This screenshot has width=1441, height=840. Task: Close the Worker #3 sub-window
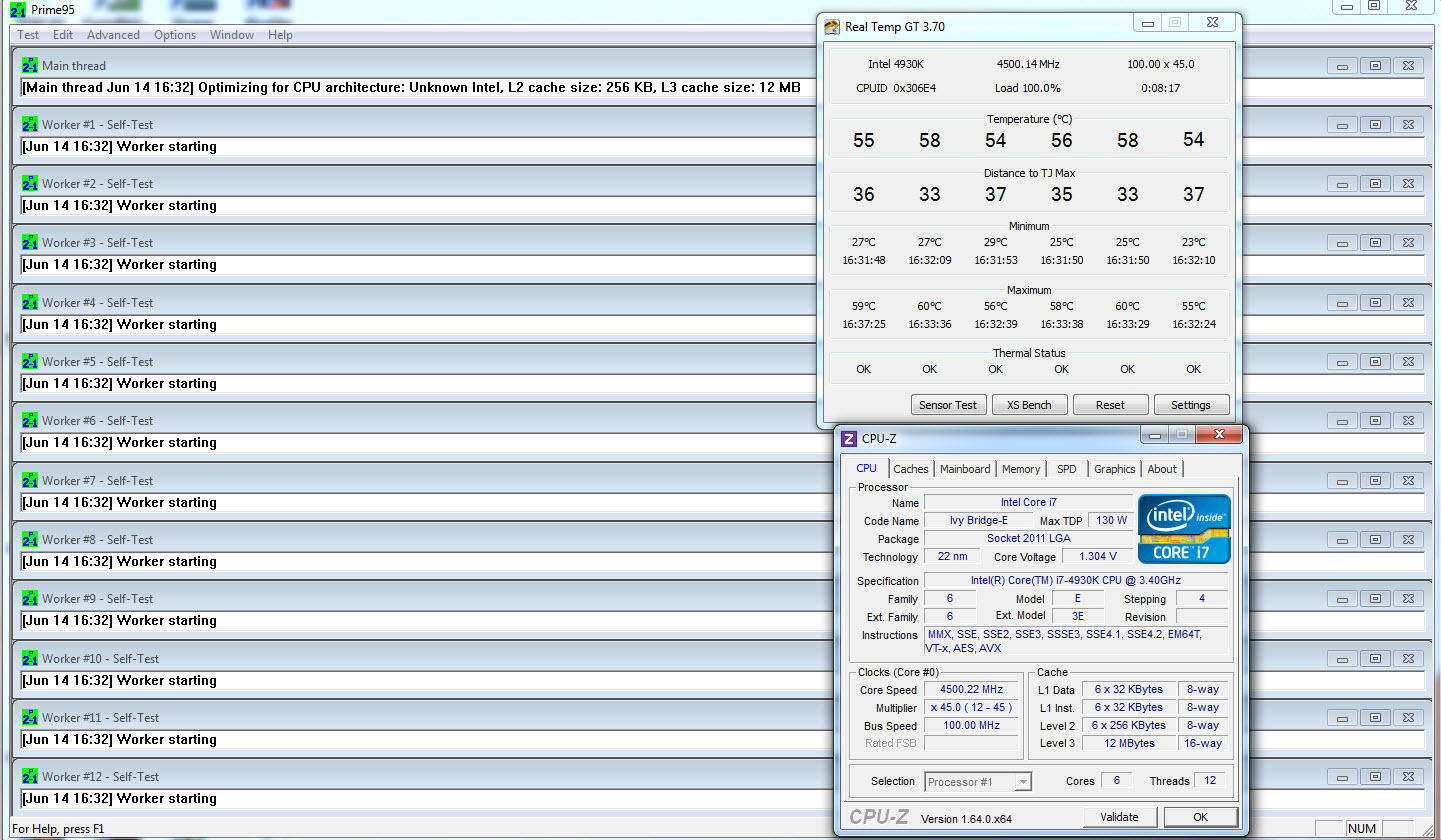[1408, 243]
